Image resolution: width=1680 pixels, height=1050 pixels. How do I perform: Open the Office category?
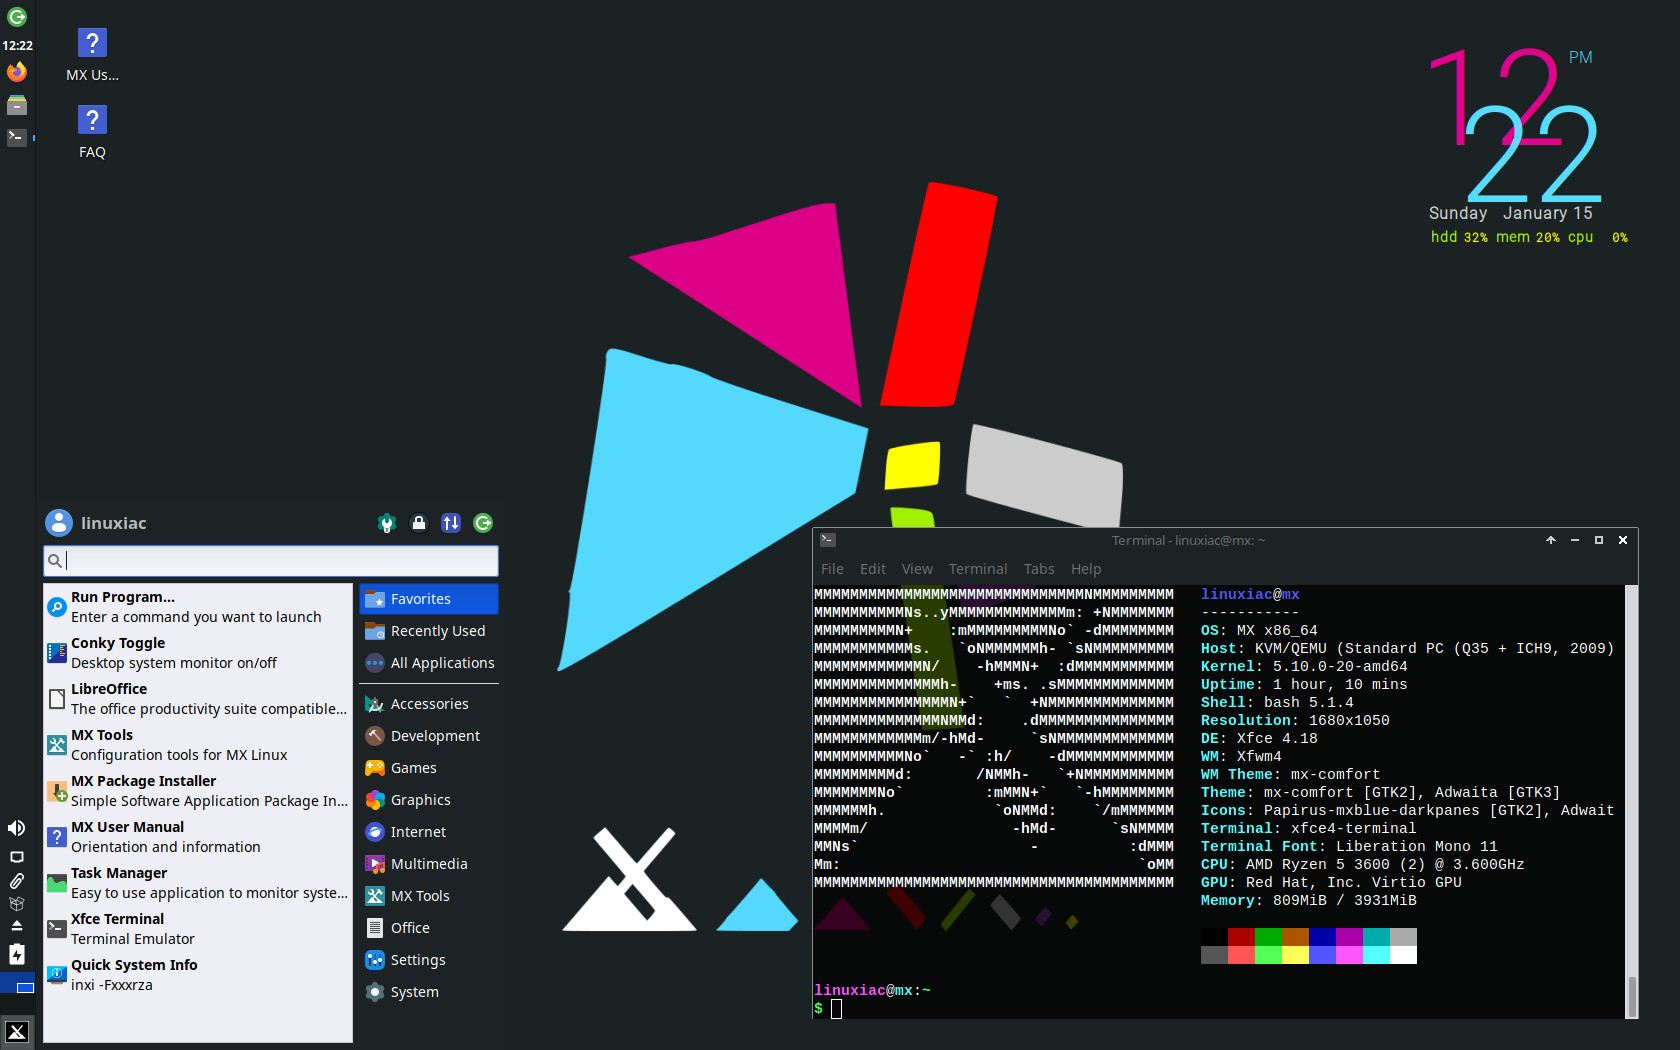(429, 928)
